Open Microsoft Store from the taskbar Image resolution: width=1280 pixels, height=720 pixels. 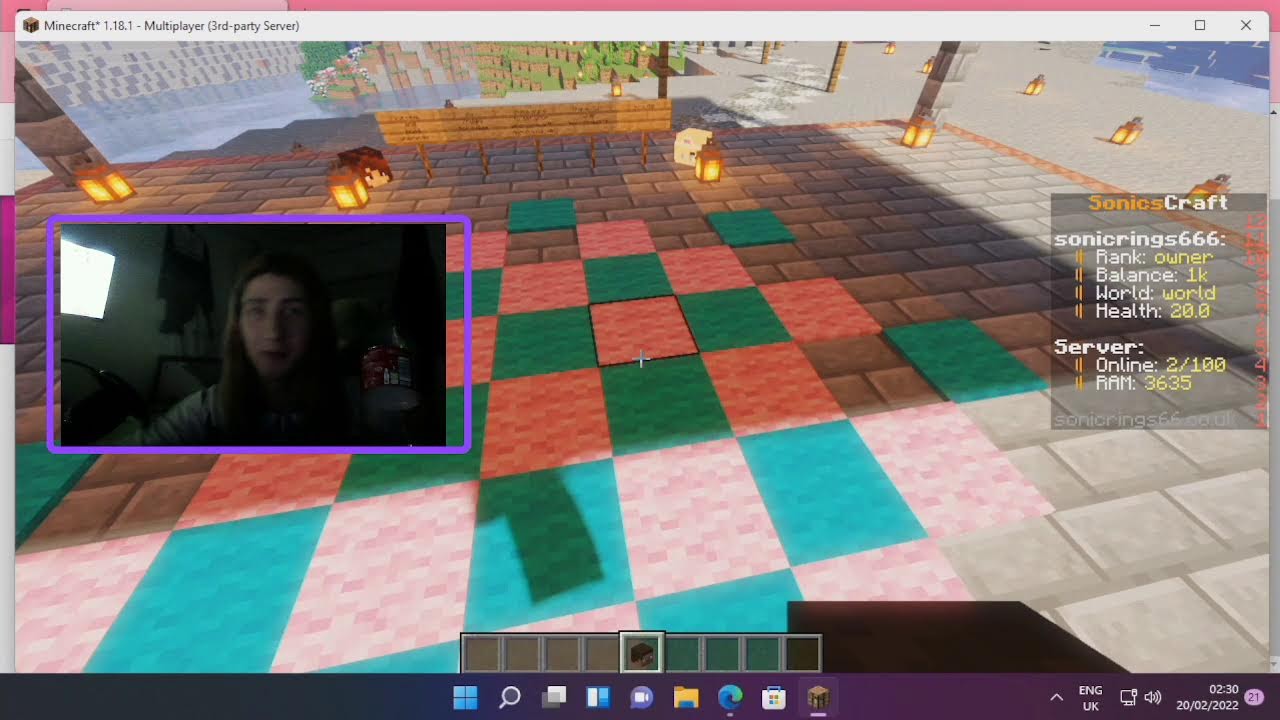pyautogui.click(x=773, y=697)
